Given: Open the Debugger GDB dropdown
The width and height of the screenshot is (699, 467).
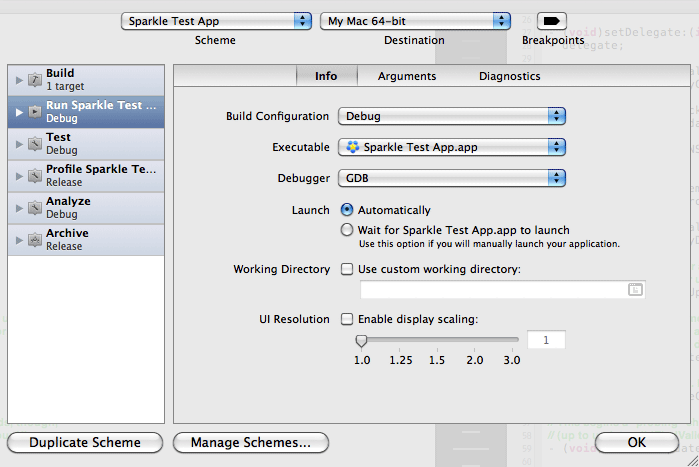Looking at the screenshot, I should point(452,178).
